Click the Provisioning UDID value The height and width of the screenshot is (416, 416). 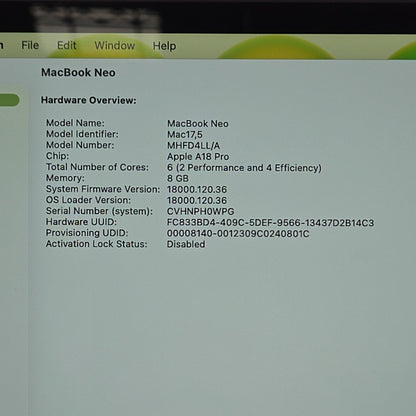pos(238,234)
